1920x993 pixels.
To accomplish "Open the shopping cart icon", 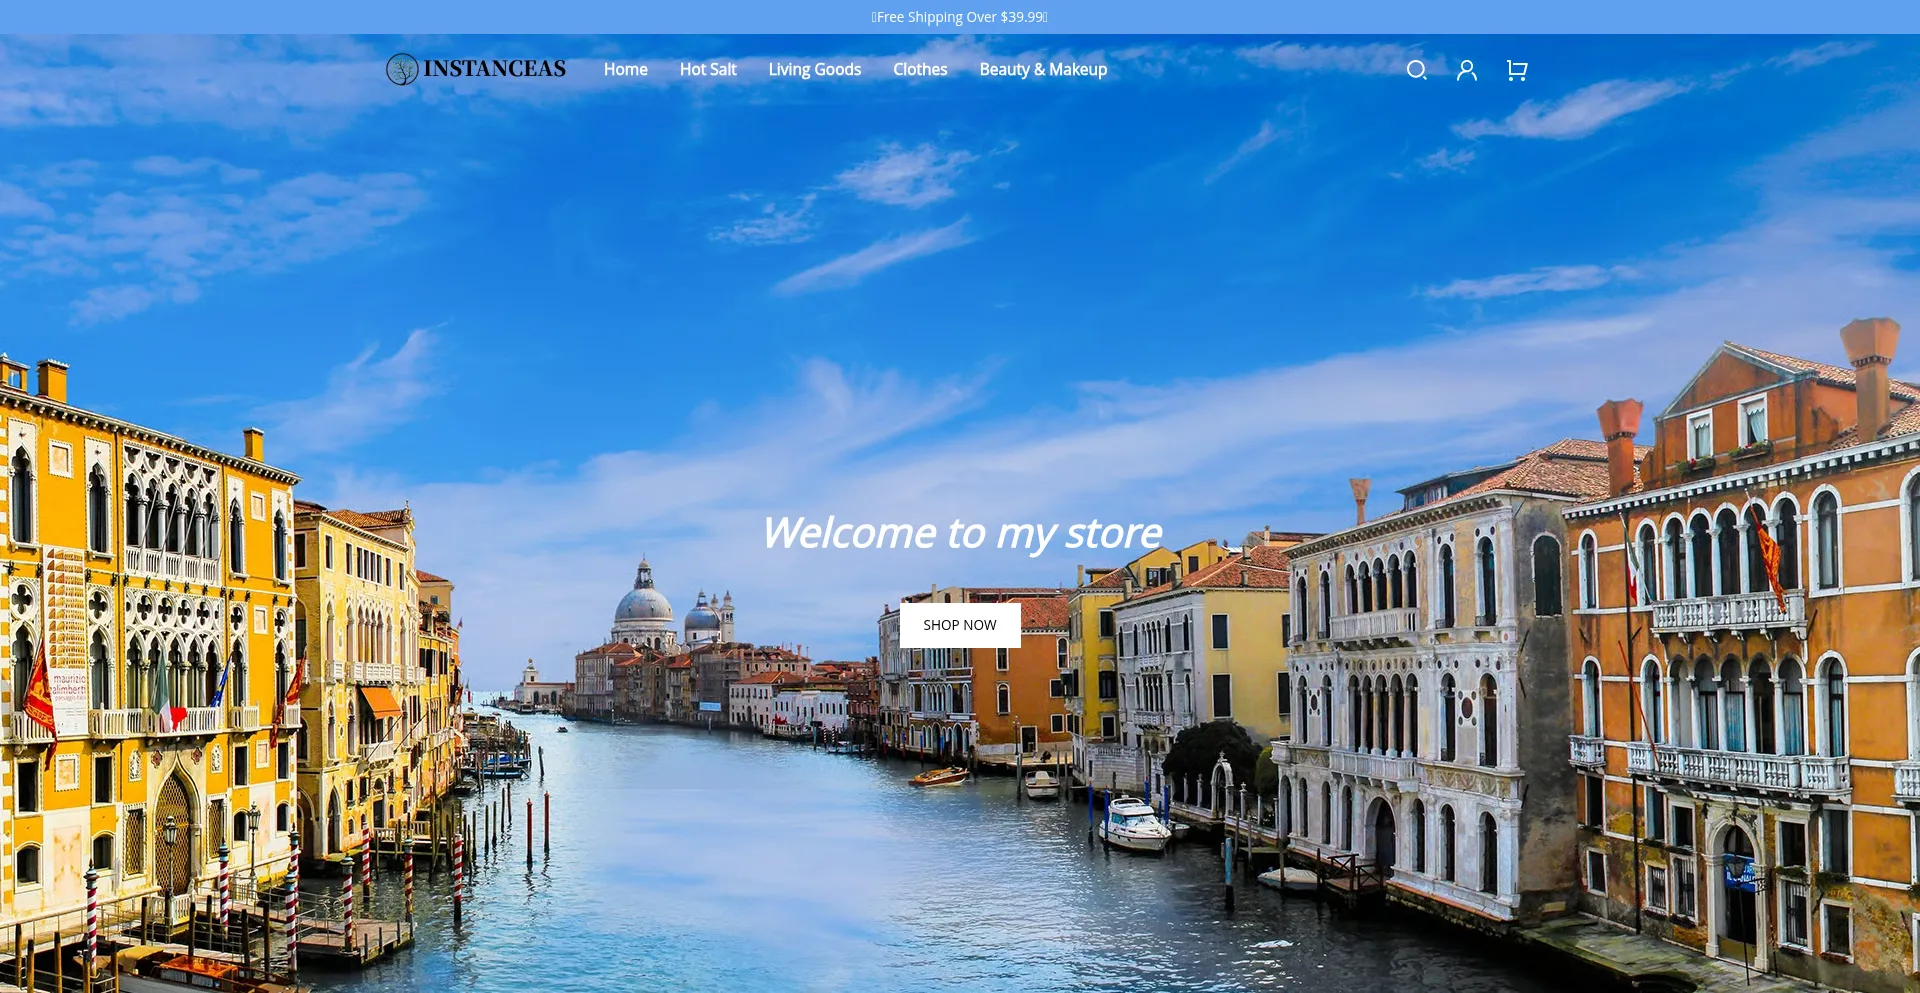I will tap(1516, 70).
